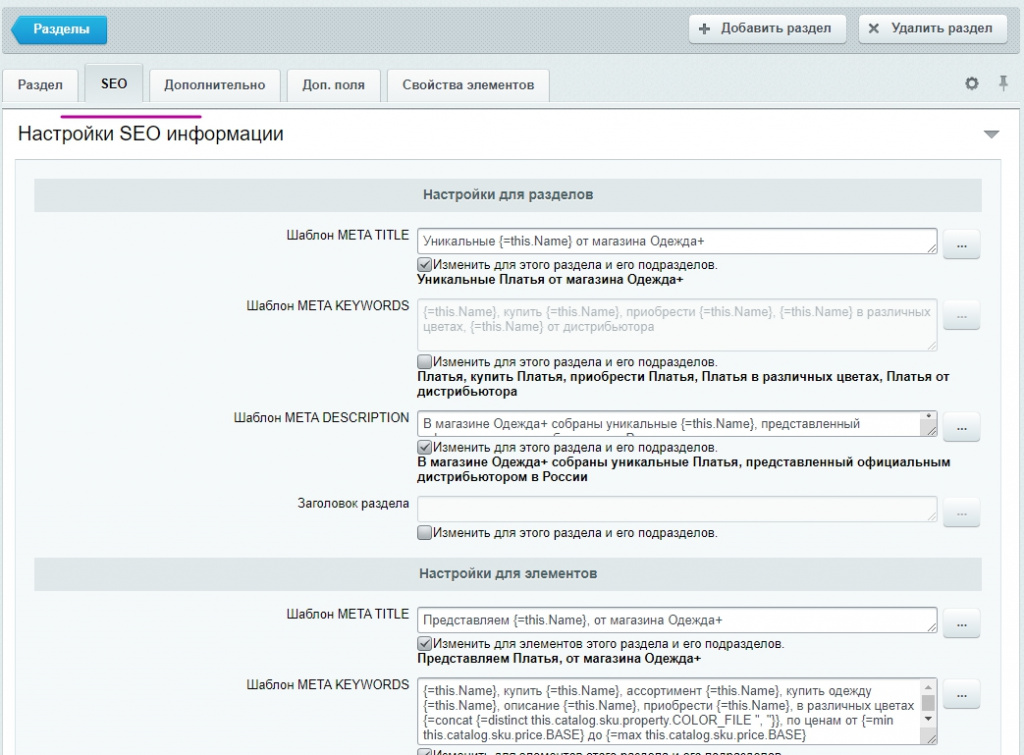
Task: Uncheck Изменить для элементов checkbox under META TITLE
Action: click(424, 643)
